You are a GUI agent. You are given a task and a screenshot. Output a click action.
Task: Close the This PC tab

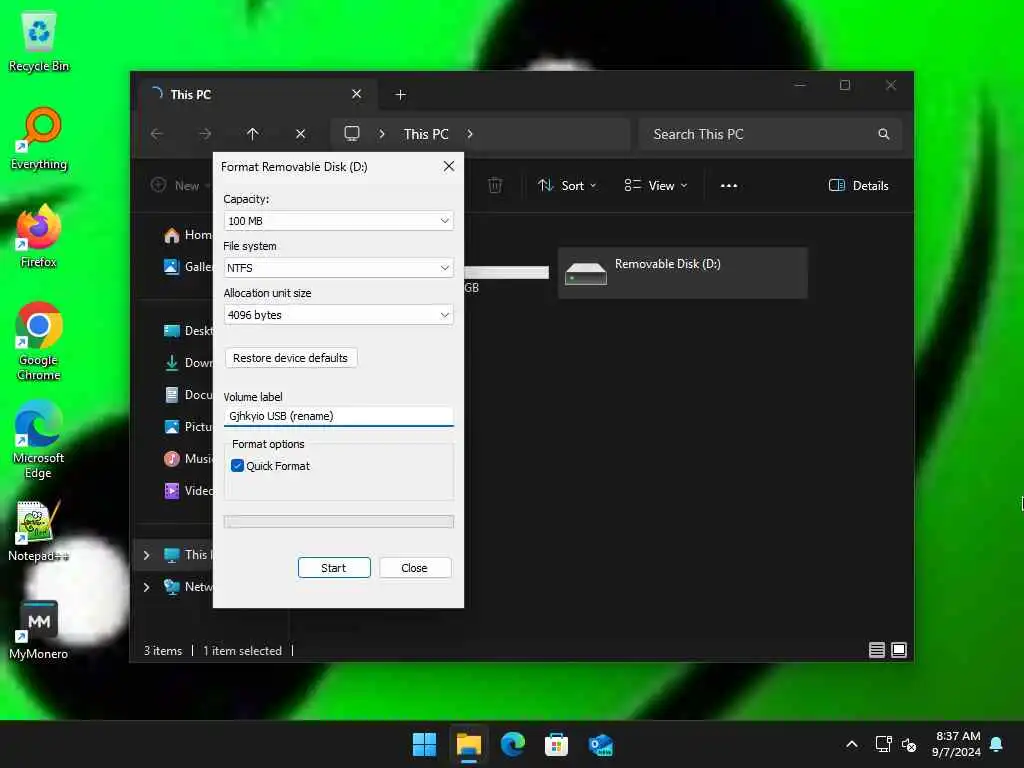pos(357,94)
